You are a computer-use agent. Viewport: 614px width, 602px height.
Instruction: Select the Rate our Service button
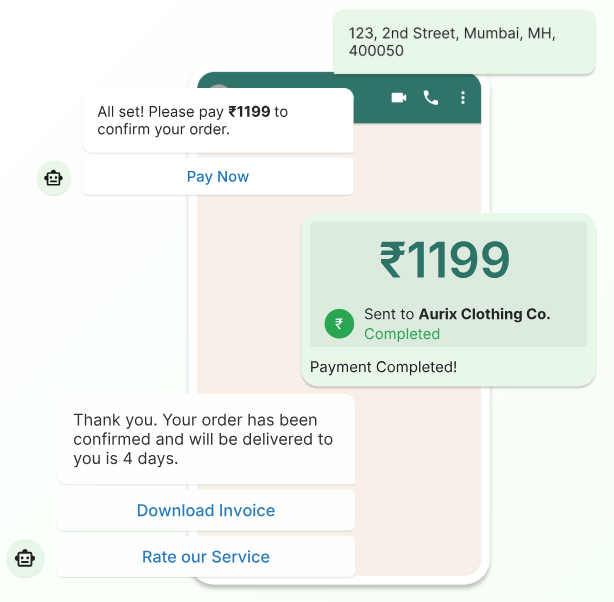pyautogui.click(x=206, y=557)
